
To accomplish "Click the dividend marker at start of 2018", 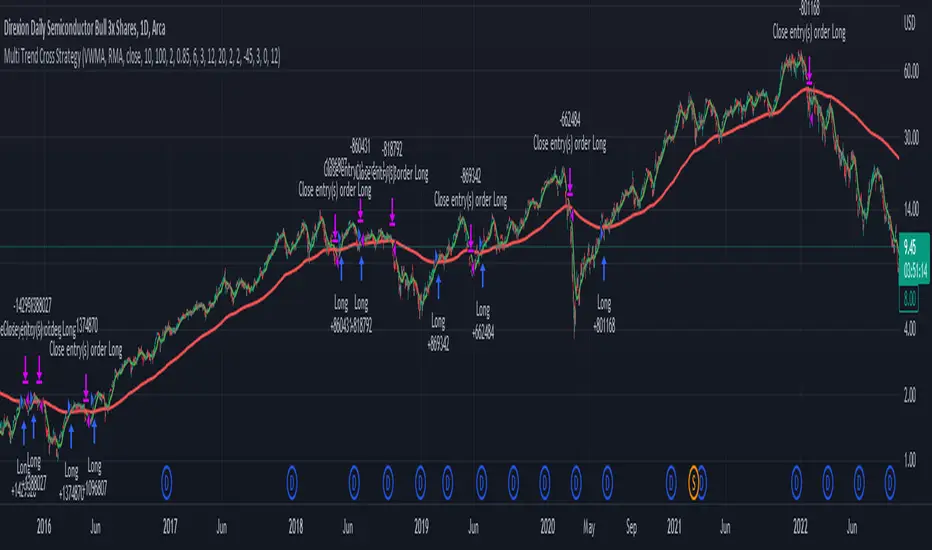I will pos(292,483).
